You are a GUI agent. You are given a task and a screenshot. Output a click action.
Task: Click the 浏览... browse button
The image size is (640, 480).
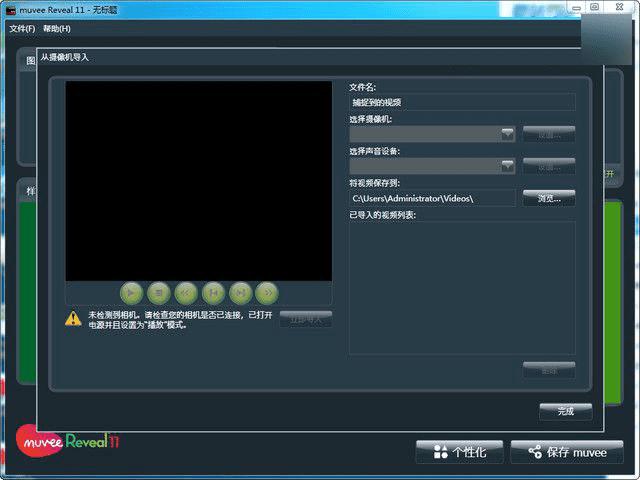coord(549,198)
